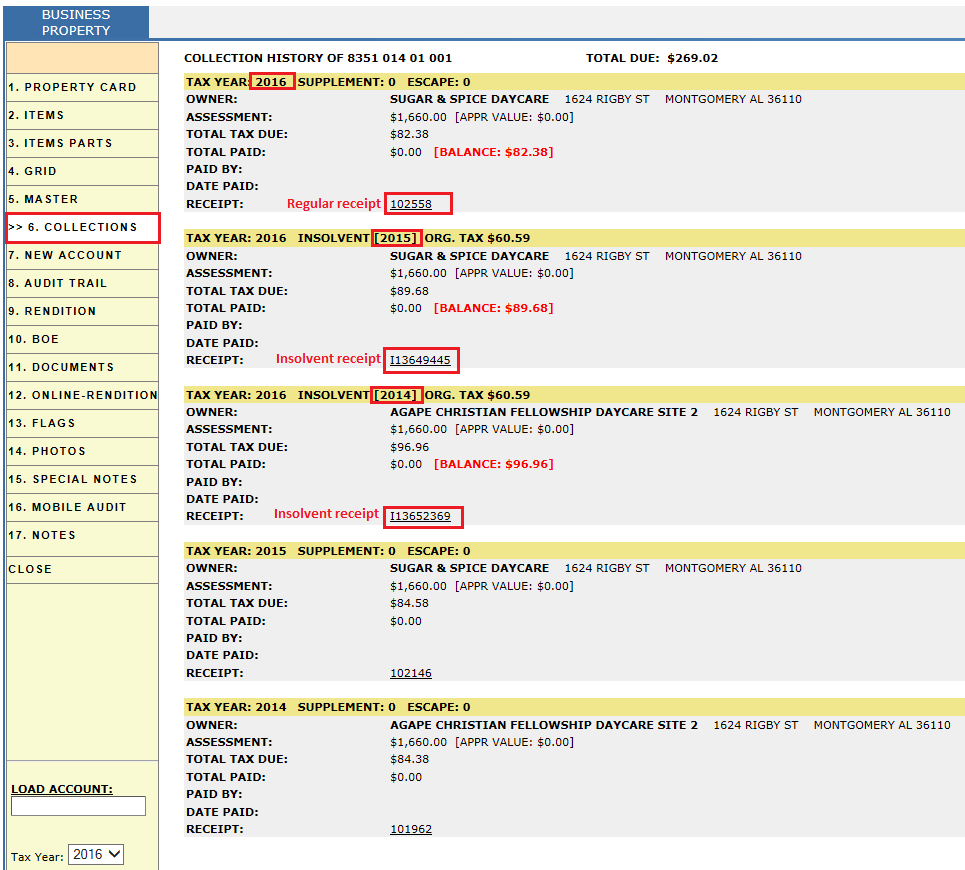This screenshot has width=965, height=870.
Task: Open 2014 receipt 101962
Action: tap(410, 829)
